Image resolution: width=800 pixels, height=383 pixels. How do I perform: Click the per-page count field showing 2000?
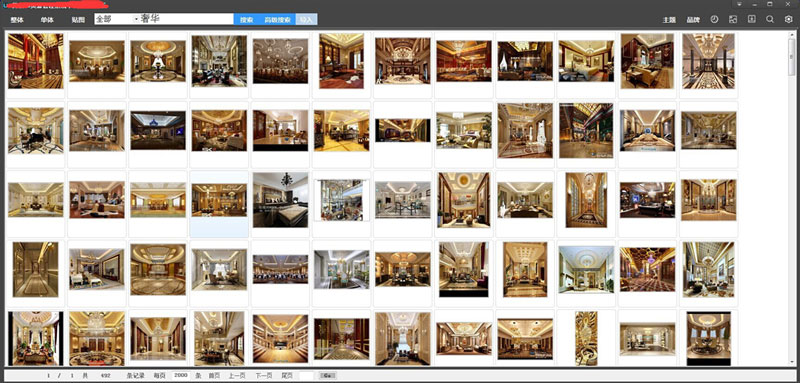tap(181, 375)
